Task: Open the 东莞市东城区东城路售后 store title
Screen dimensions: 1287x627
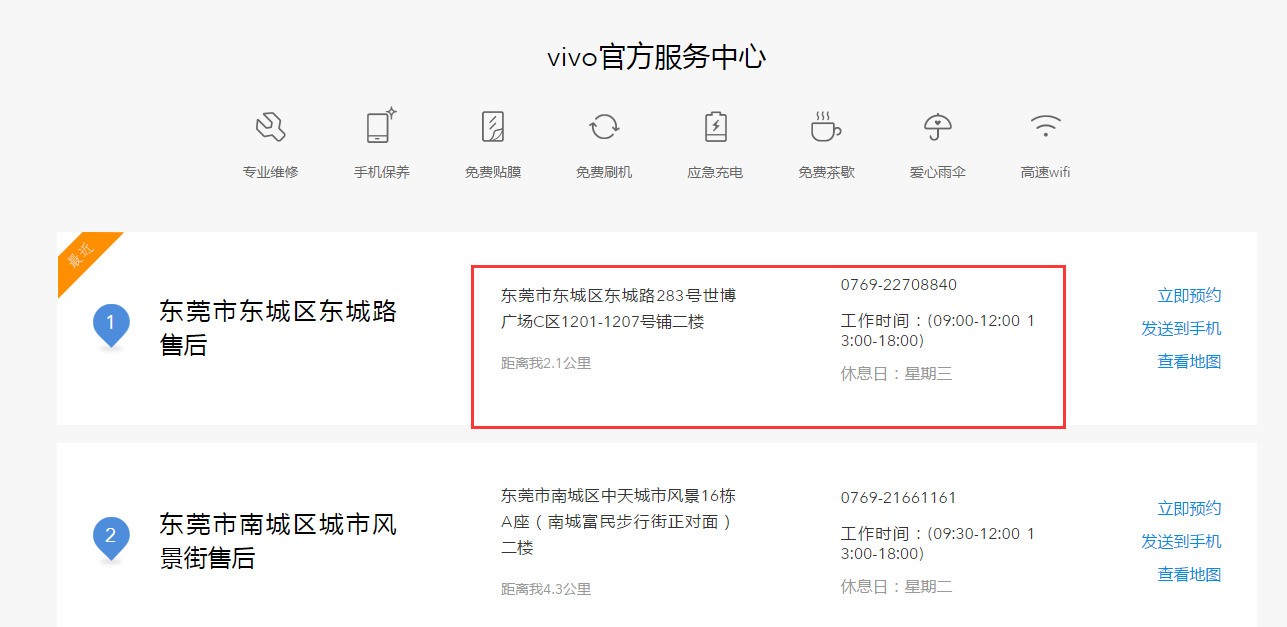Action: (x=278, y=328)
